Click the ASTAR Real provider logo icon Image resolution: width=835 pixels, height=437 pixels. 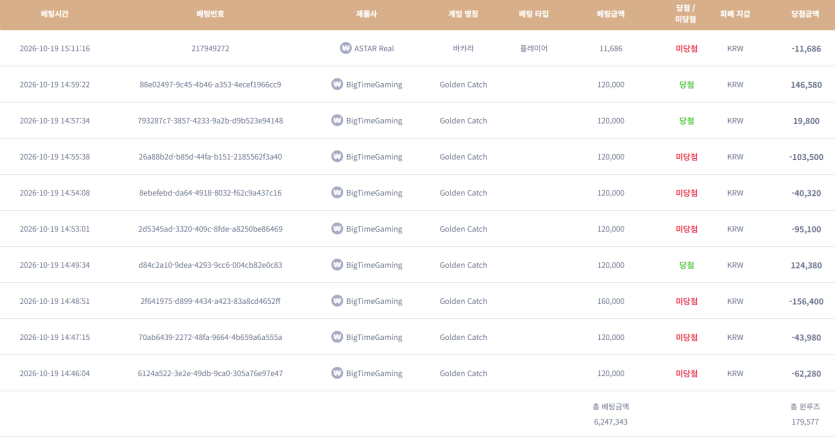[x=346, y=48]
